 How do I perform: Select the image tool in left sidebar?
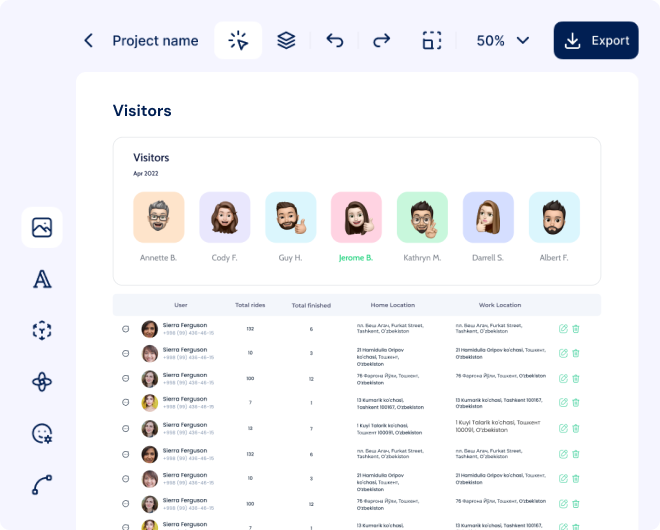pos(42,227)
